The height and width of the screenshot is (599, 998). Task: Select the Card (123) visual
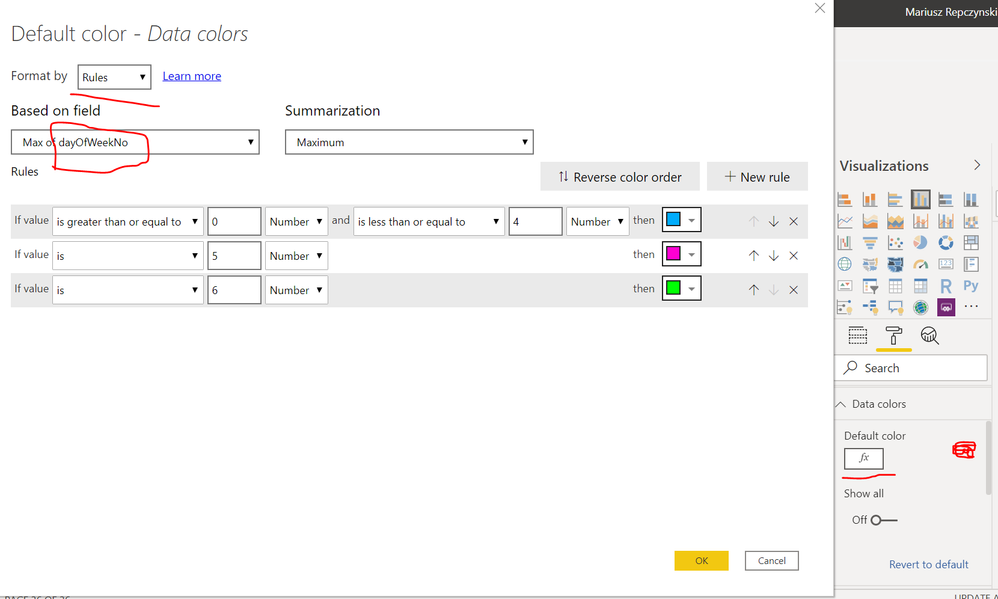[x=946, y=264]
